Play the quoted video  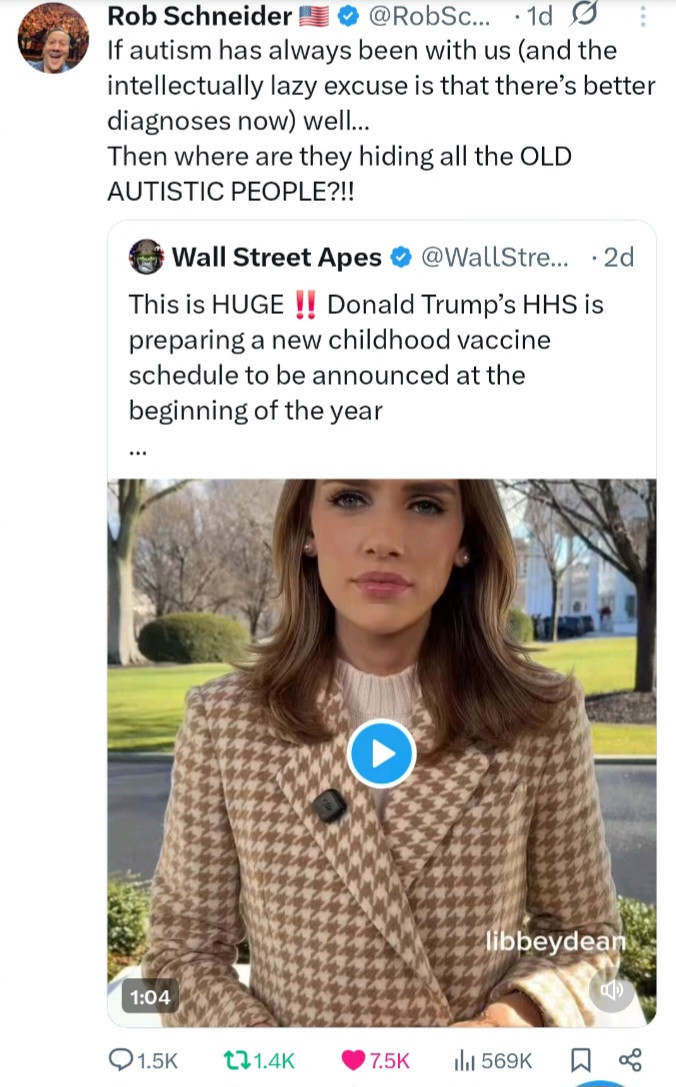pos(381,753)
